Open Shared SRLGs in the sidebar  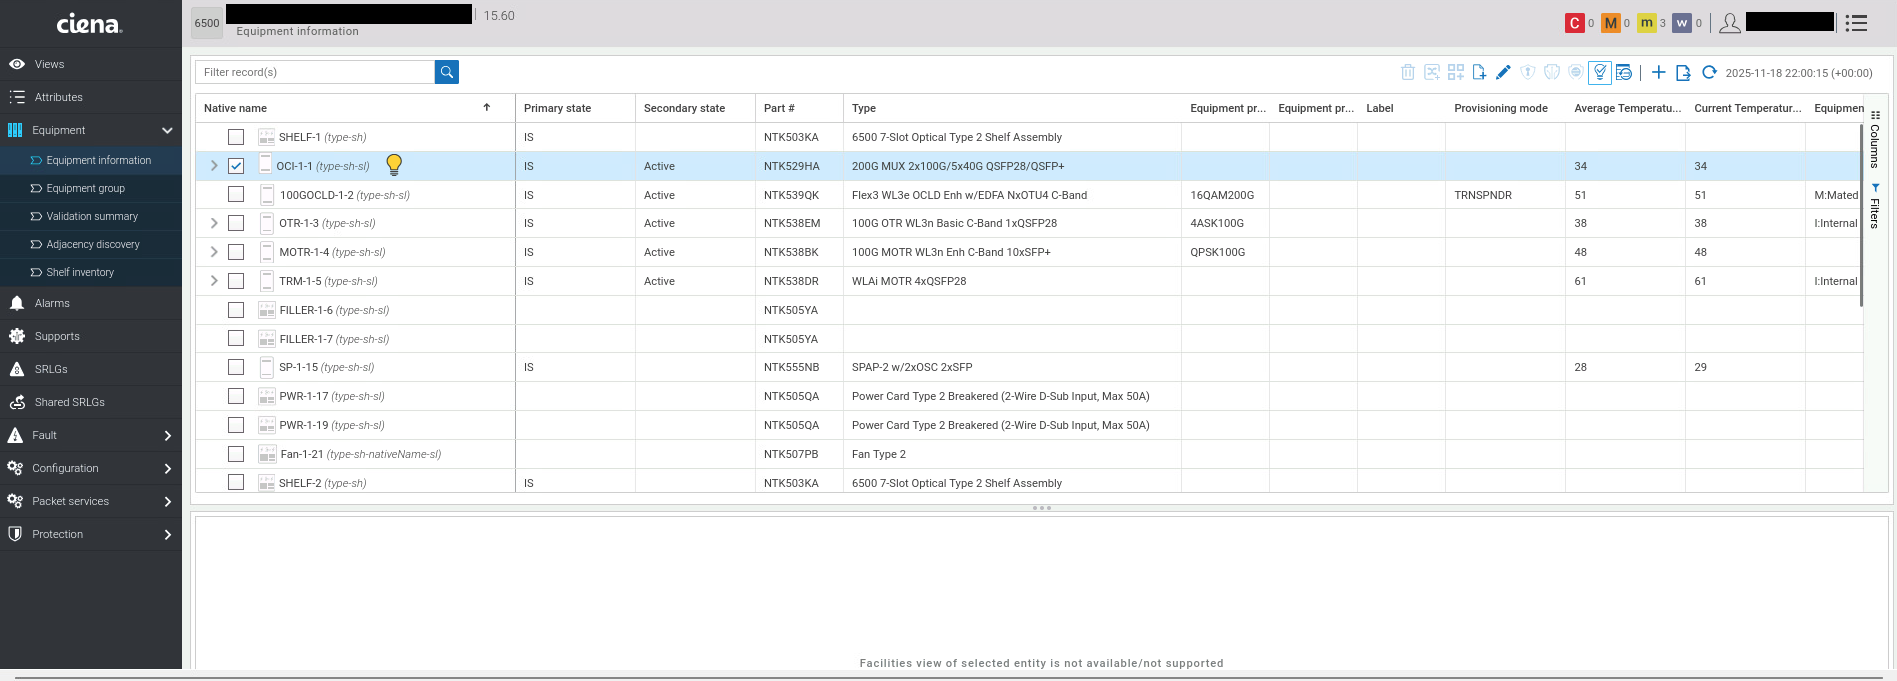click(x=91, y=402)
